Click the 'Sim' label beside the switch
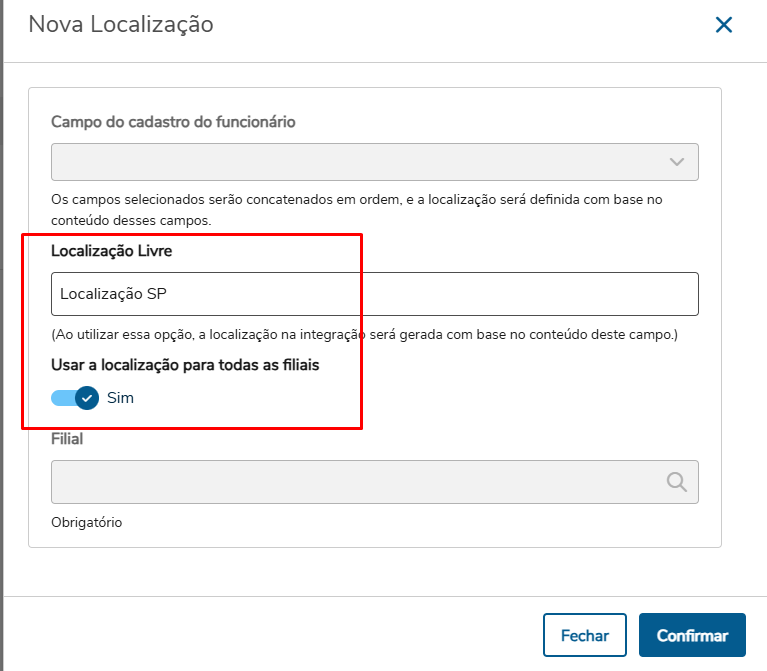767x671 pixels. [120, 397]
